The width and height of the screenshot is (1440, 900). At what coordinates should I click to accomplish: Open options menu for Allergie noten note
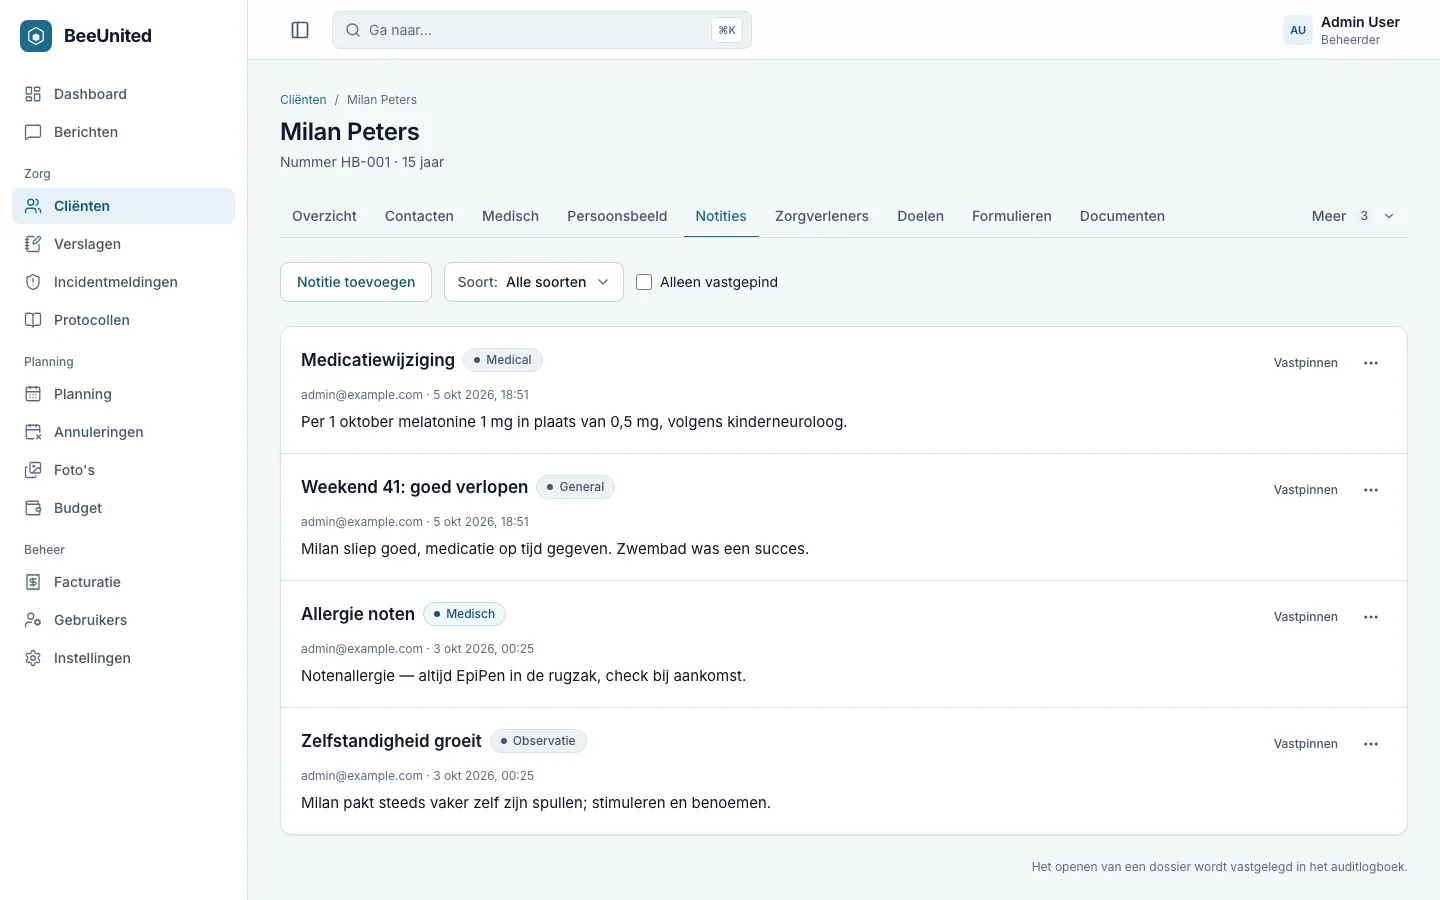click(1371, 617)
